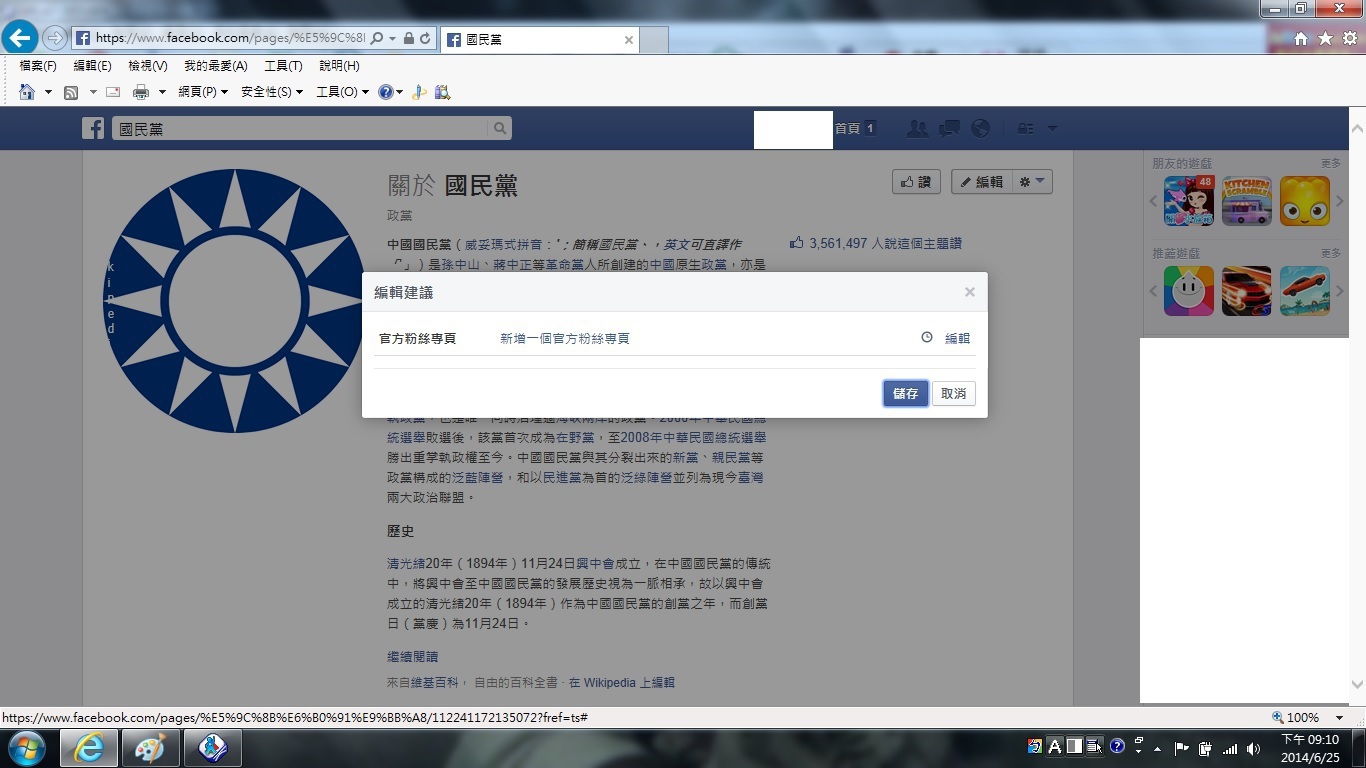This screenshot has width=1366, height=768.
Task: Click the RSS feeds icon in command bar
Action: pyautogui.click(x=71, y=92)
